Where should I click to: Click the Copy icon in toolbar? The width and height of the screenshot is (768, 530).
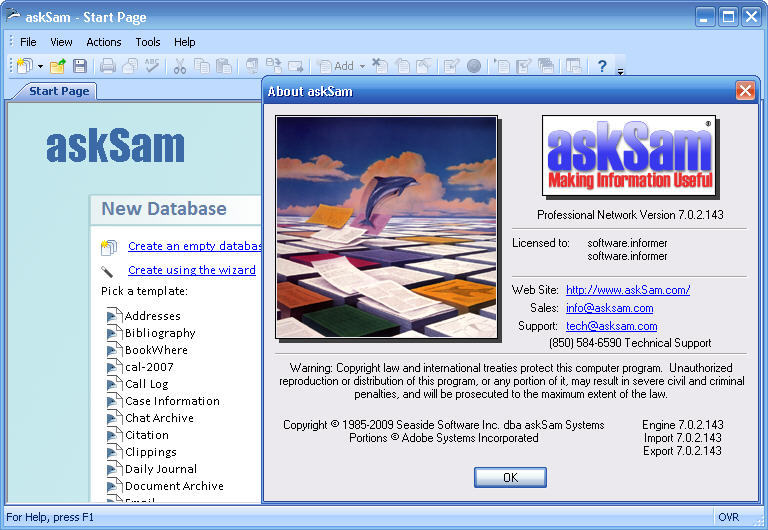pos(202,66)
